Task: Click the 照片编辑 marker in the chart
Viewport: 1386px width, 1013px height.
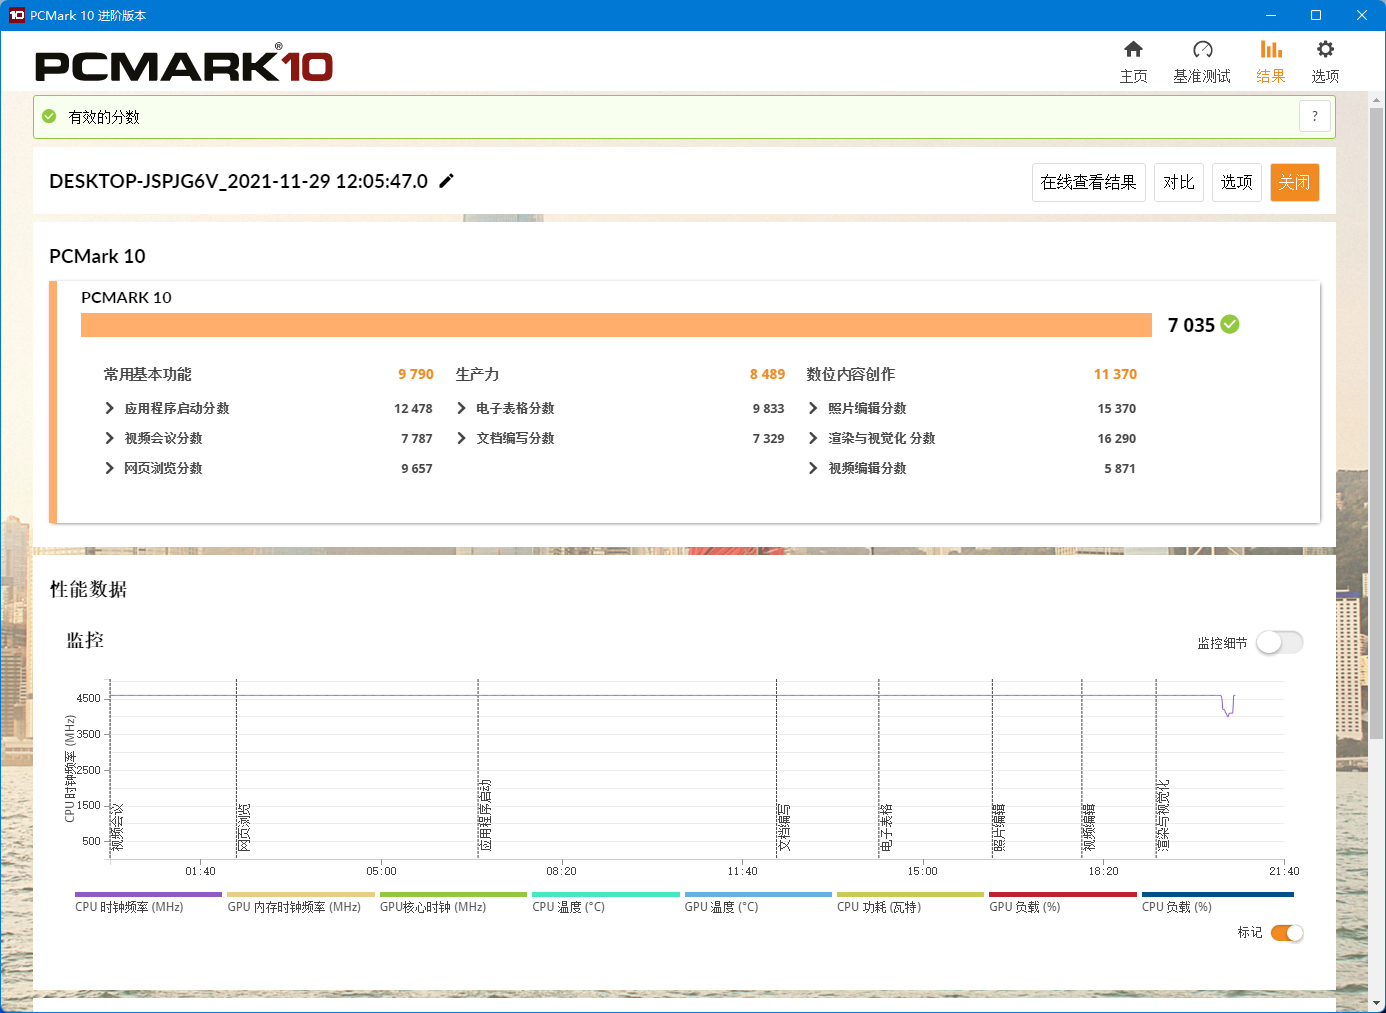Action: (x=999, y=827)
